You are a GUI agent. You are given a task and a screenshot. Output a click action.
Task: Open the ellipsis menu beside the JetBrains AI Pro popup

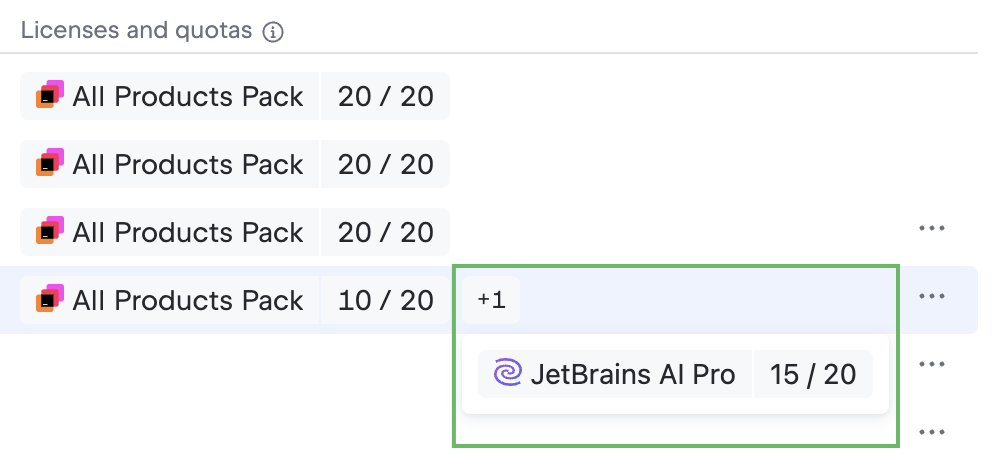pos(931,365)
